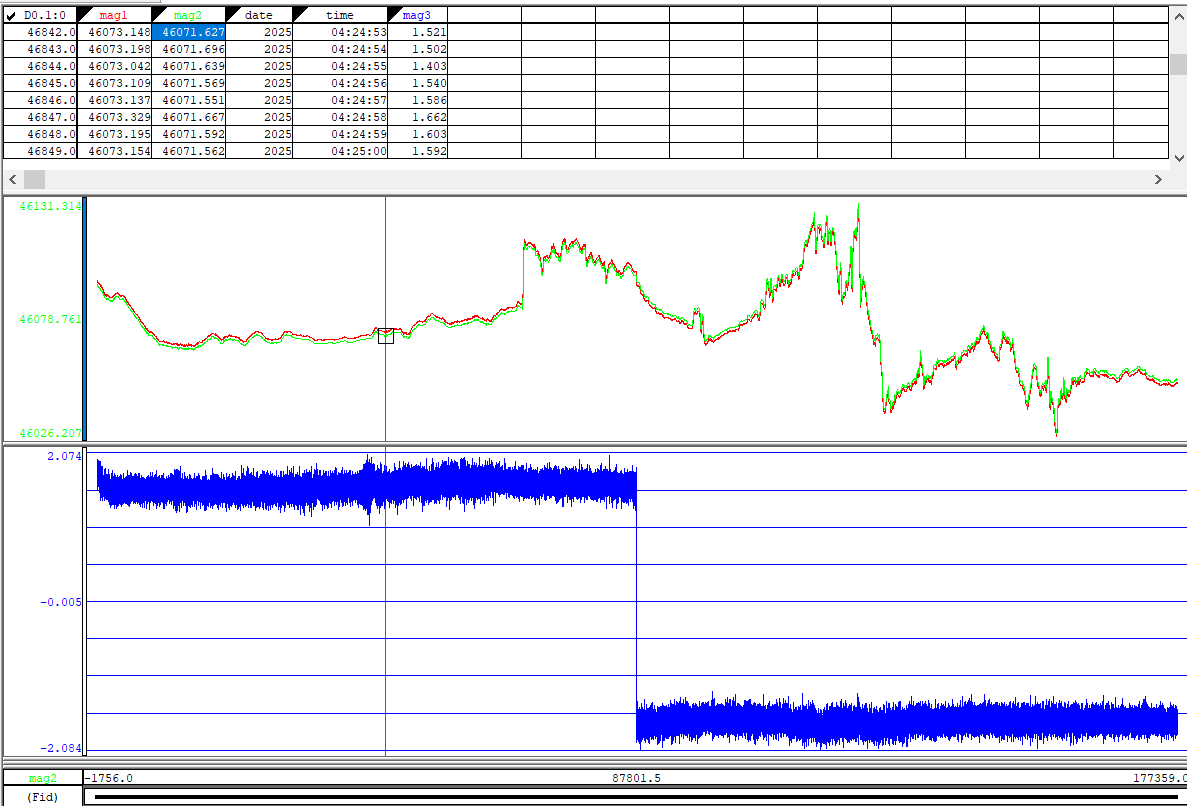This screenshot has height=806, width=1187.
Task: Click the first empty column header
Action: [484, 16]
